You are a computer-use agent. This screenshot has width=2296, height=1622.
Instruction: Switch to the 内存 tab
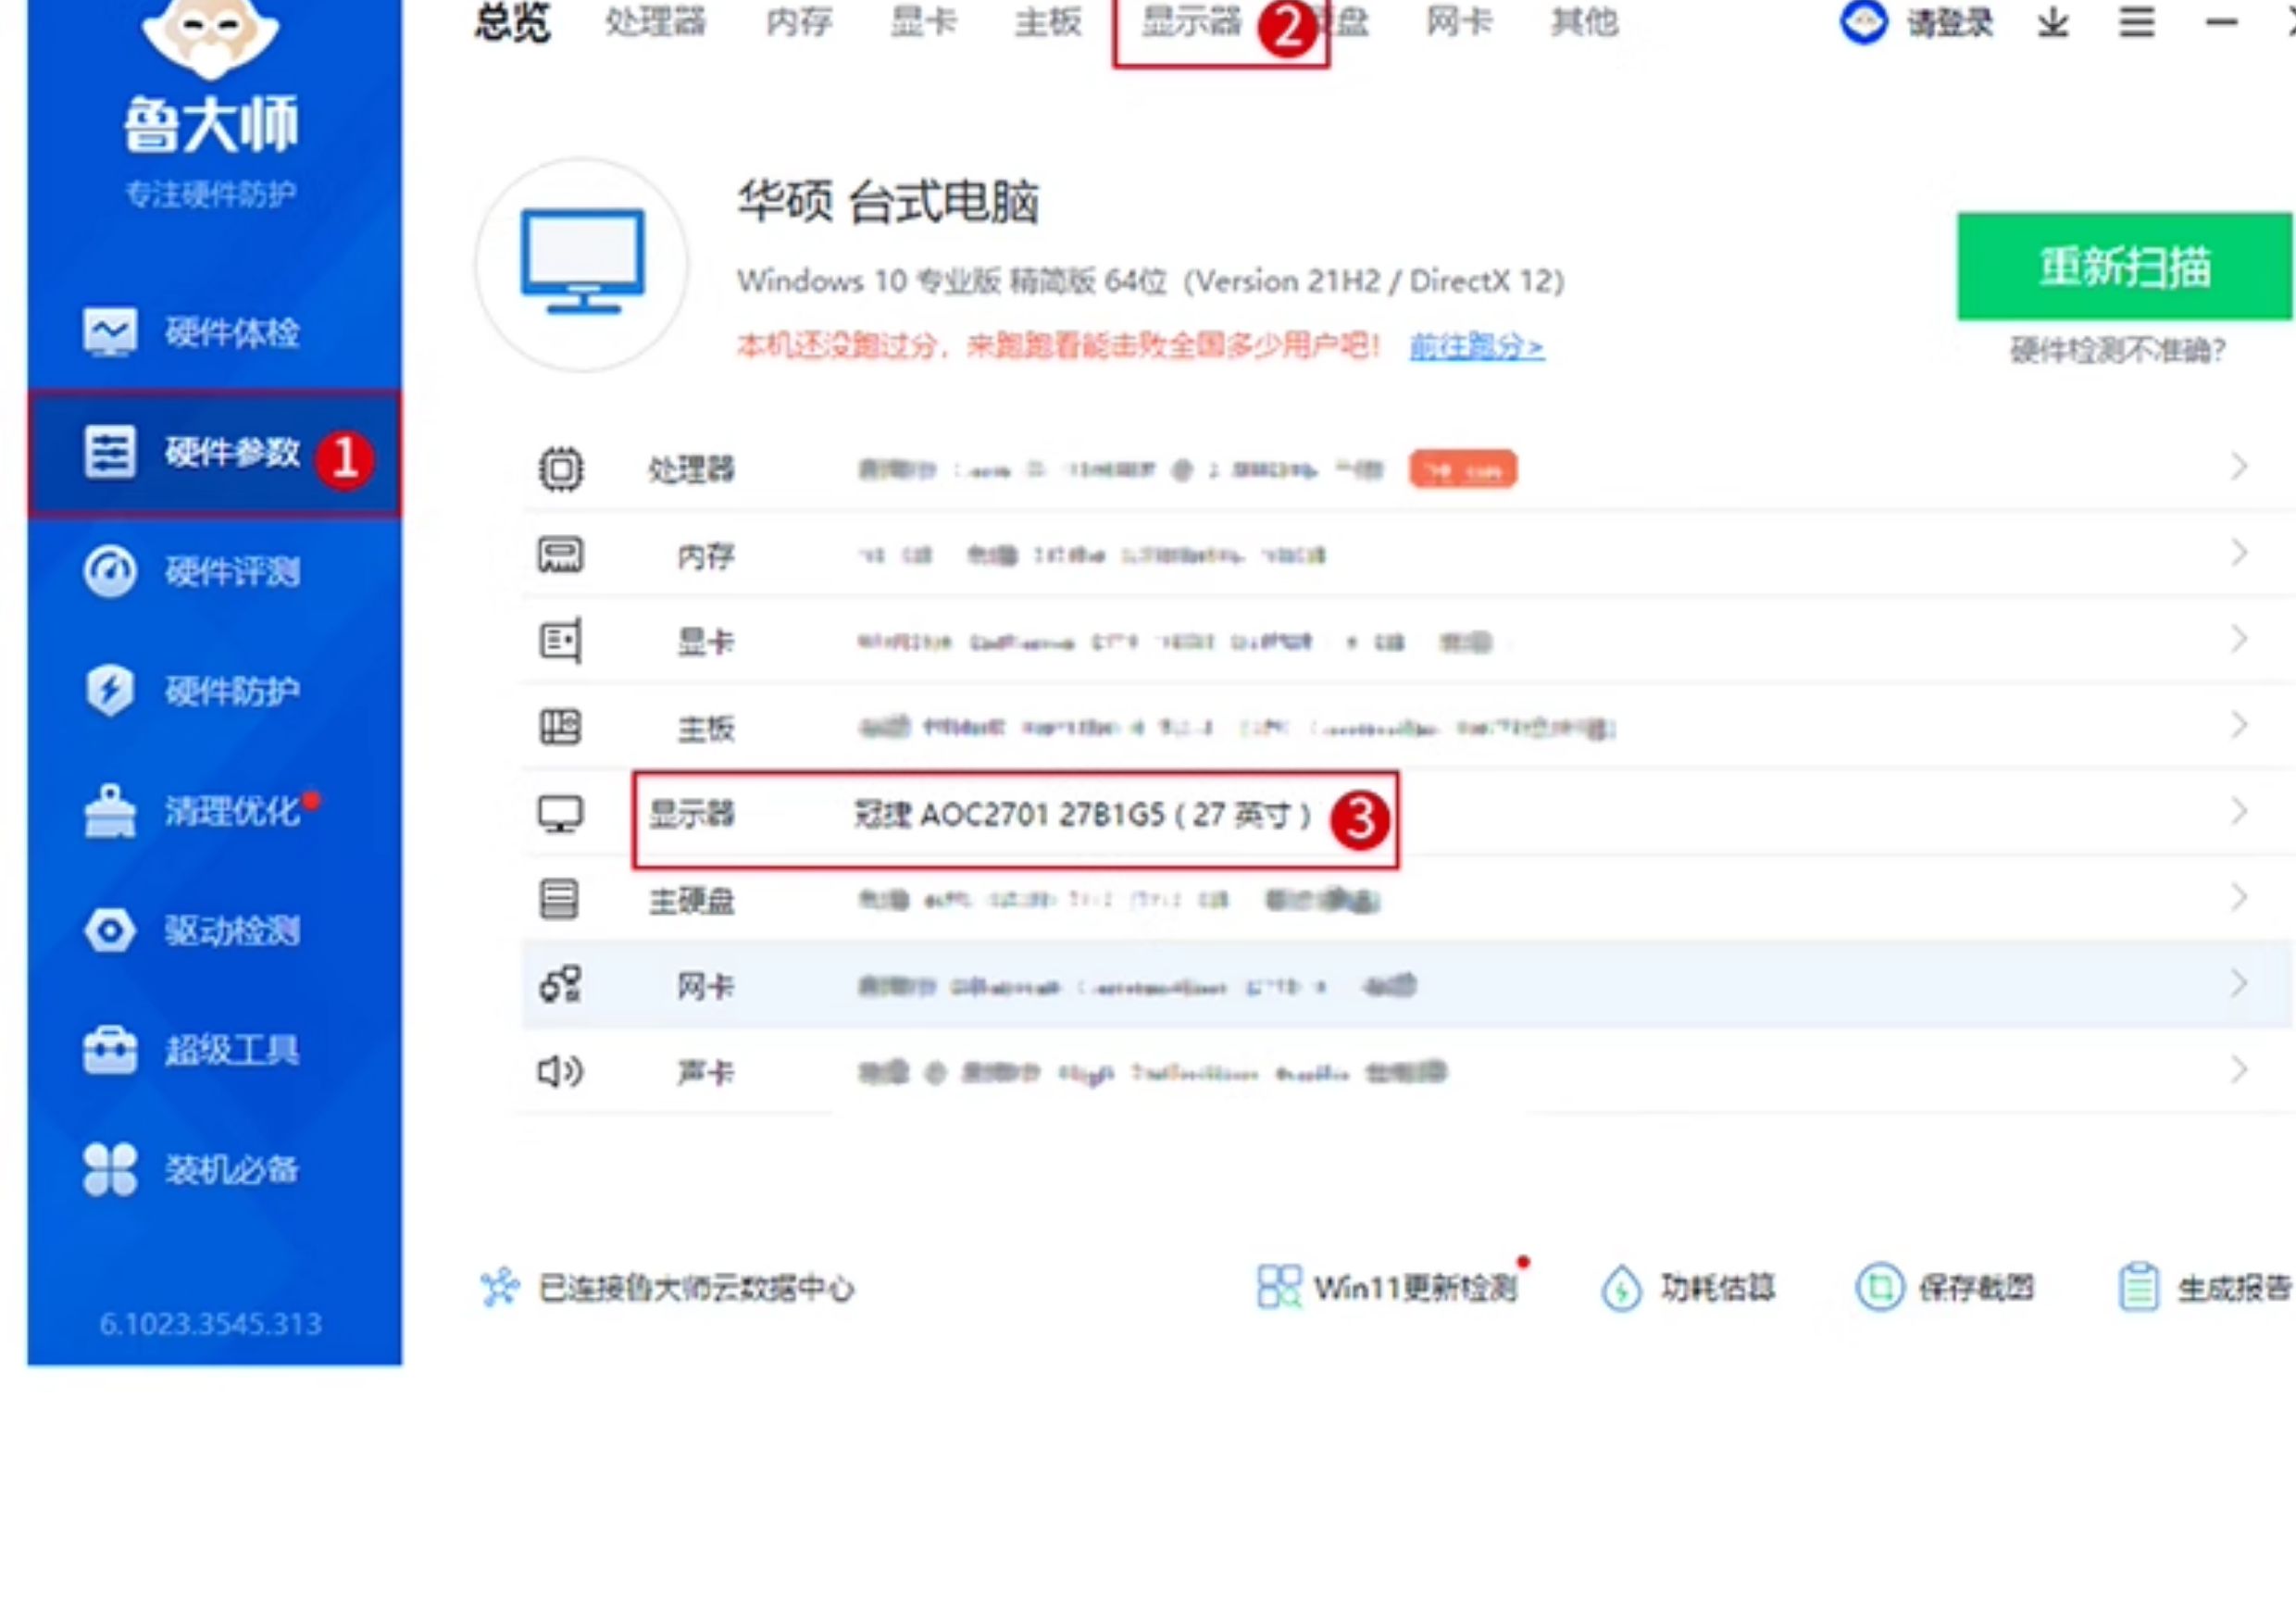tap(799, 22)
